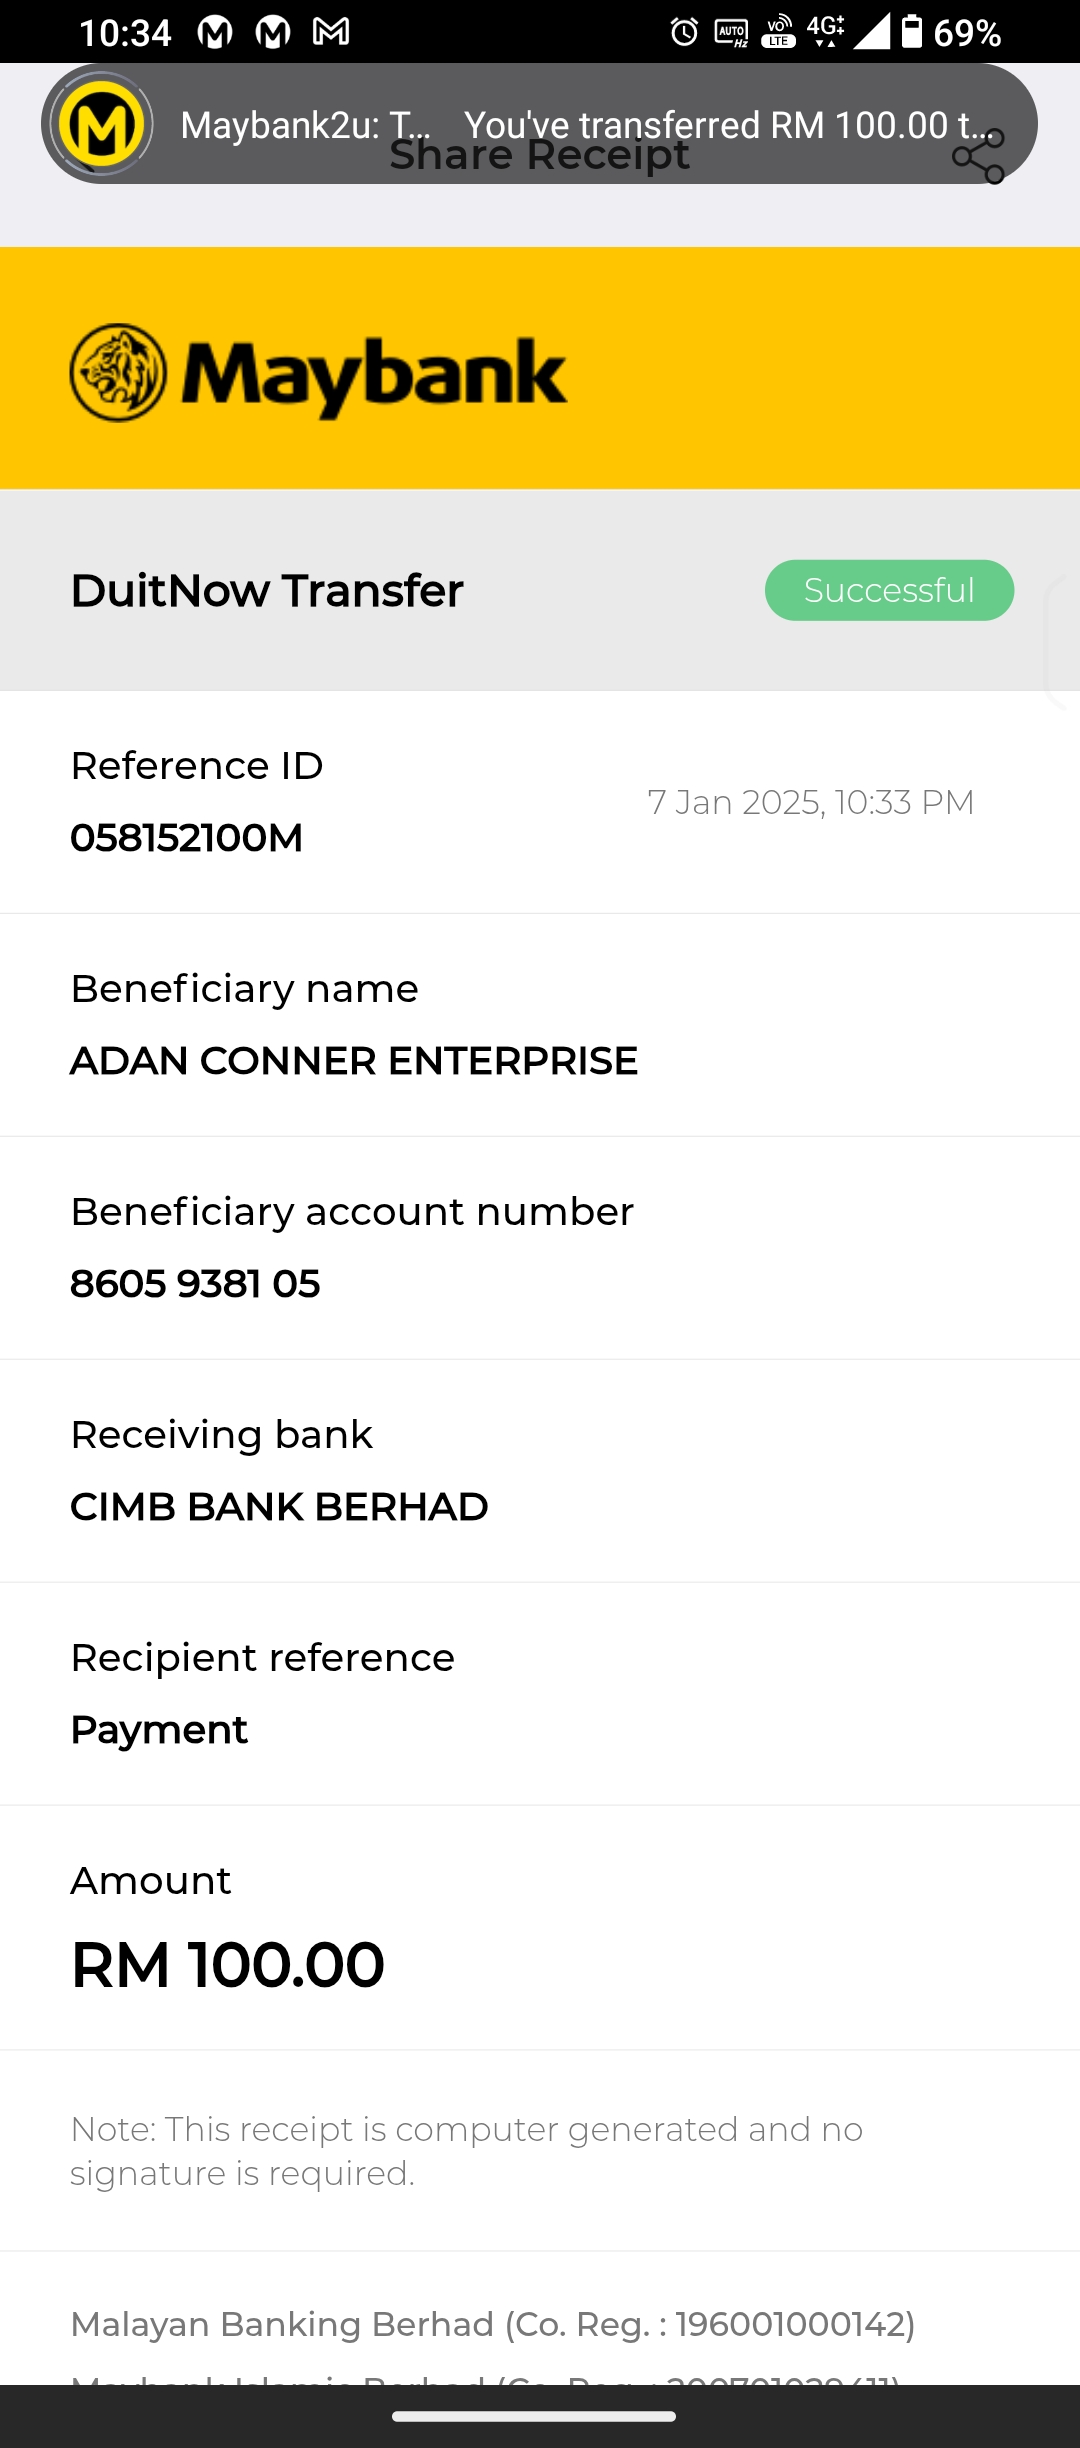Tap the green Successful status badge
Viewport: 1080px width, 2448px height.
pyautogui.click(x=889, y=590)
